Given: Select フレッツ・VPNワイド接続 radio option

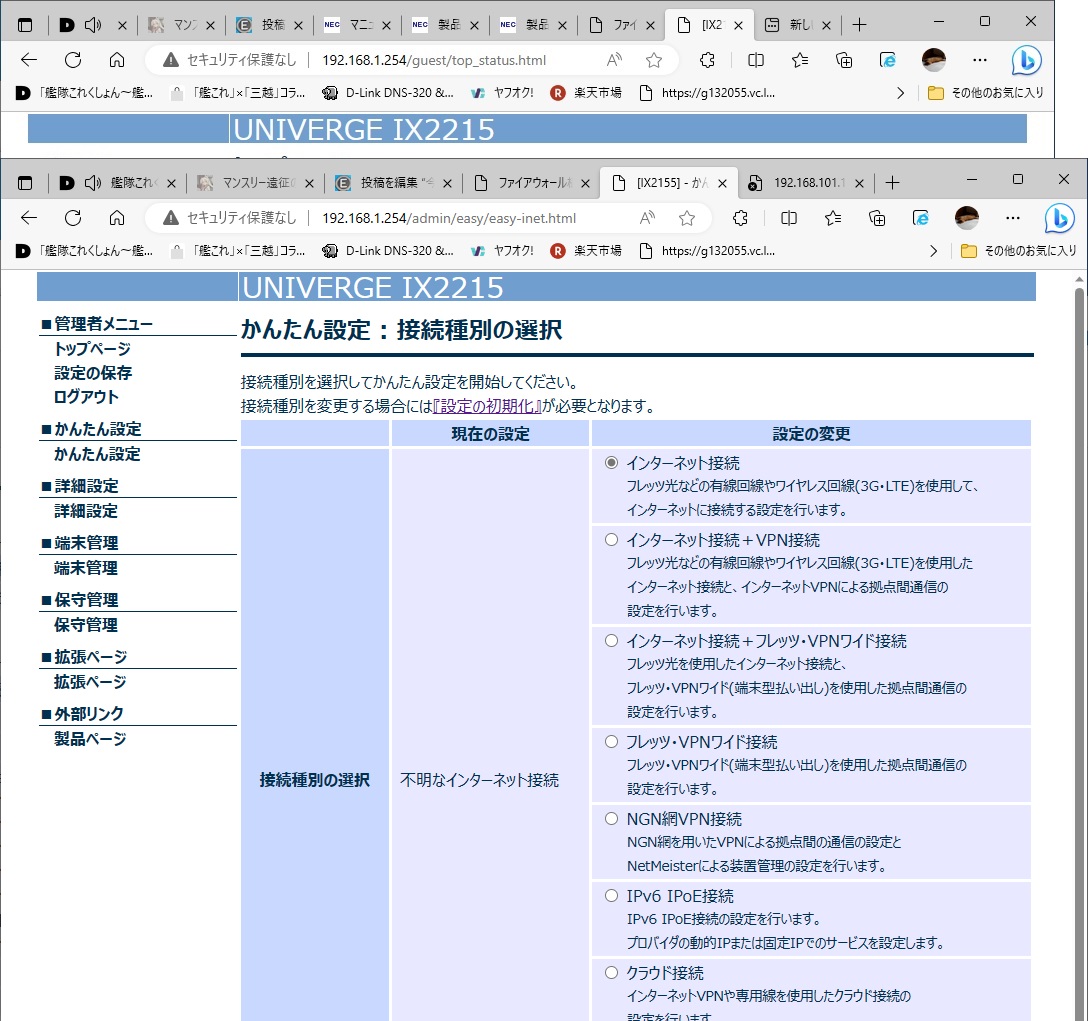Looking at the screenshot, I should 611,741.
